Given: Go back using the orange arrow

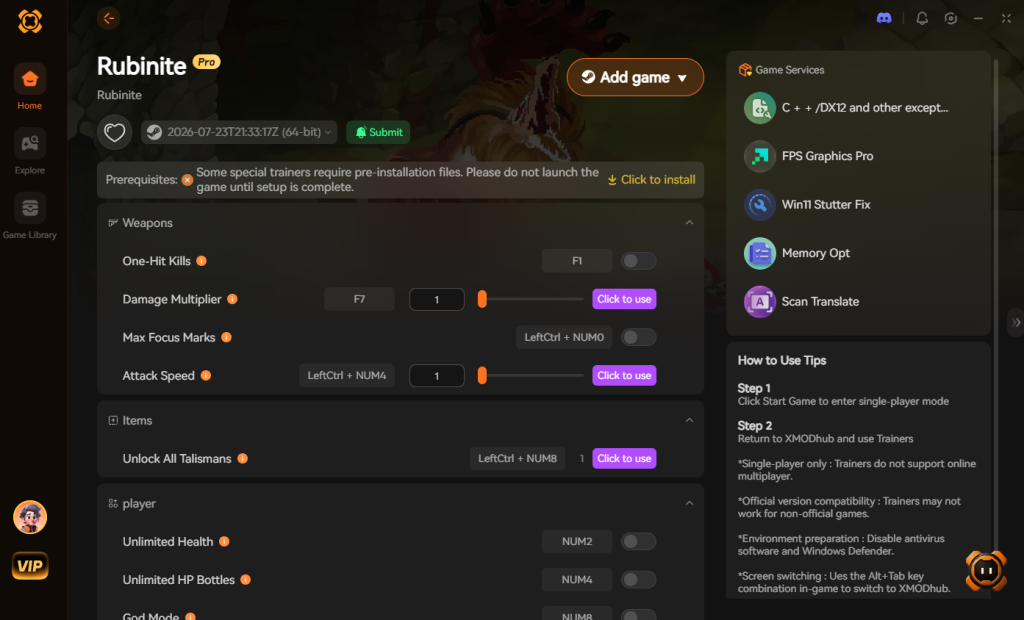Looking at the screenshot, I should (108, 18).
